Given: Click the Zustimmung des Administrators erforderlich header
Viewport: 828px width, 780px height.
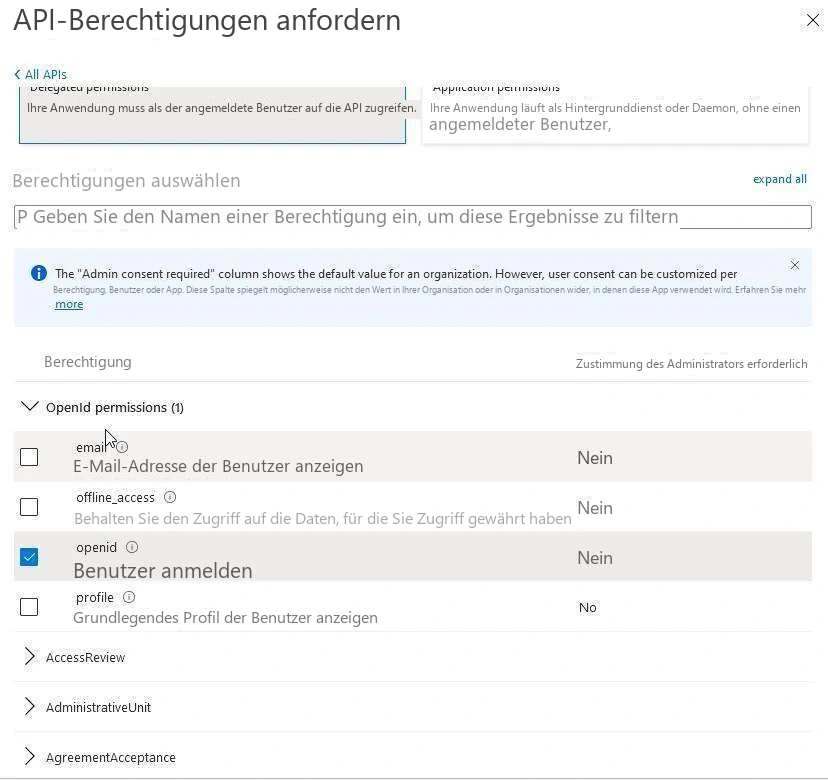Looking at the screenshot, I should pos(691,364).
